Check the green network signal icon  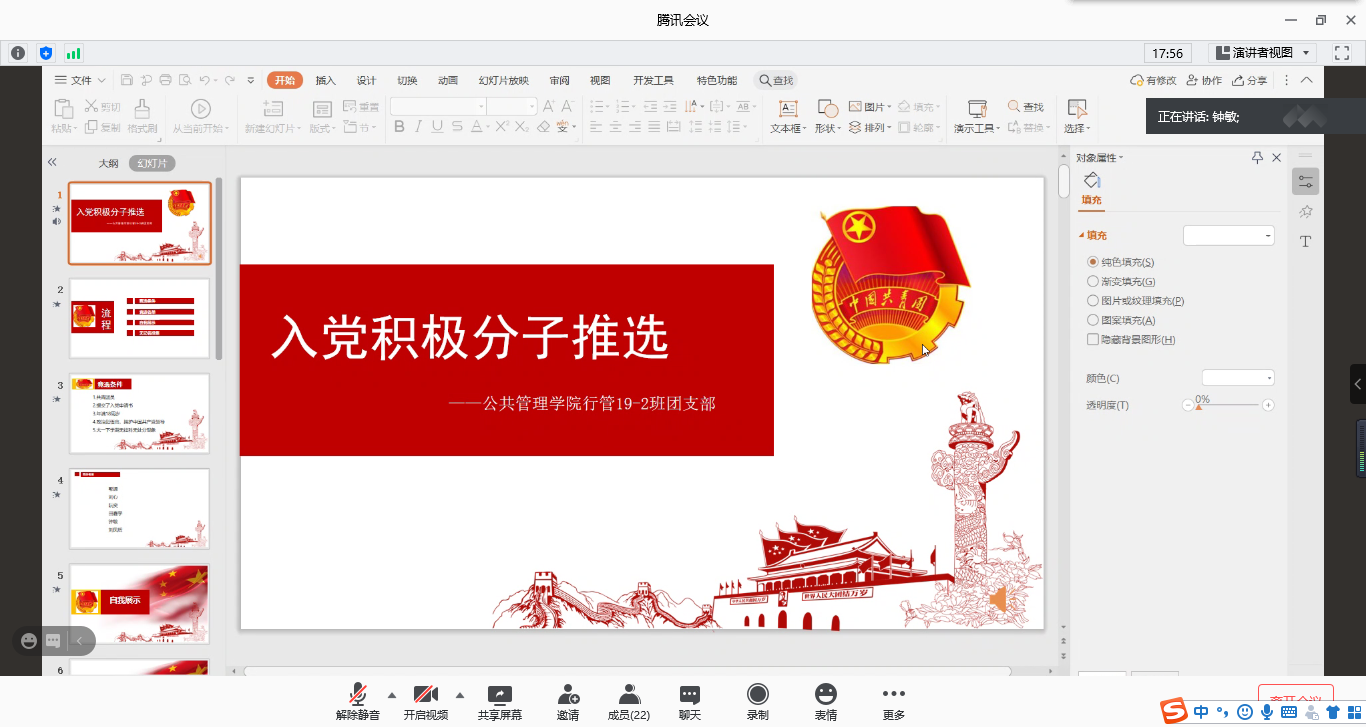click(x=74, y=53)
